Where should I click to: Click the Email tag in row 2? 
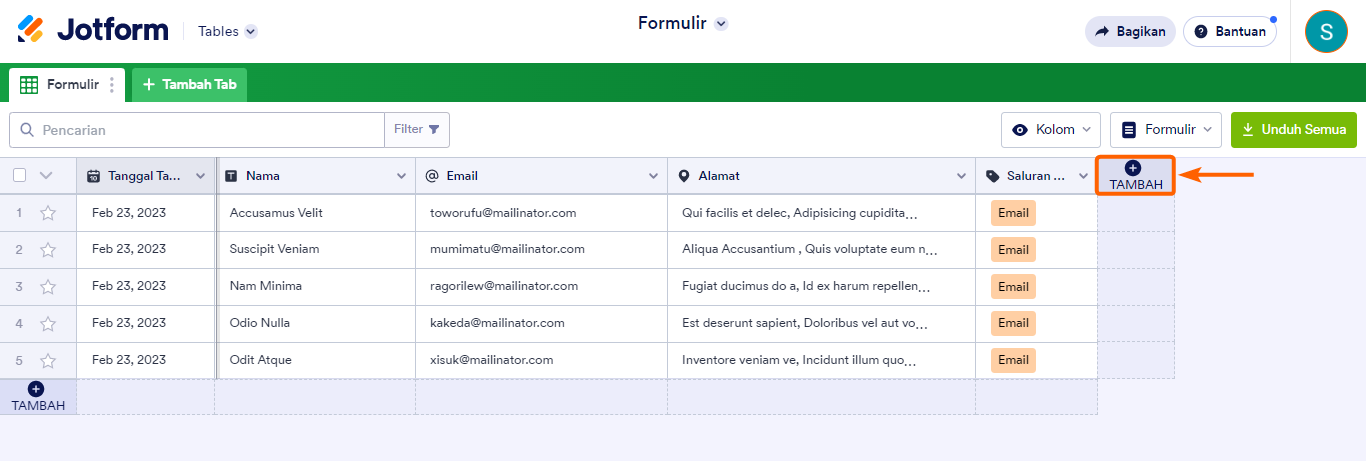point(1013,250)
